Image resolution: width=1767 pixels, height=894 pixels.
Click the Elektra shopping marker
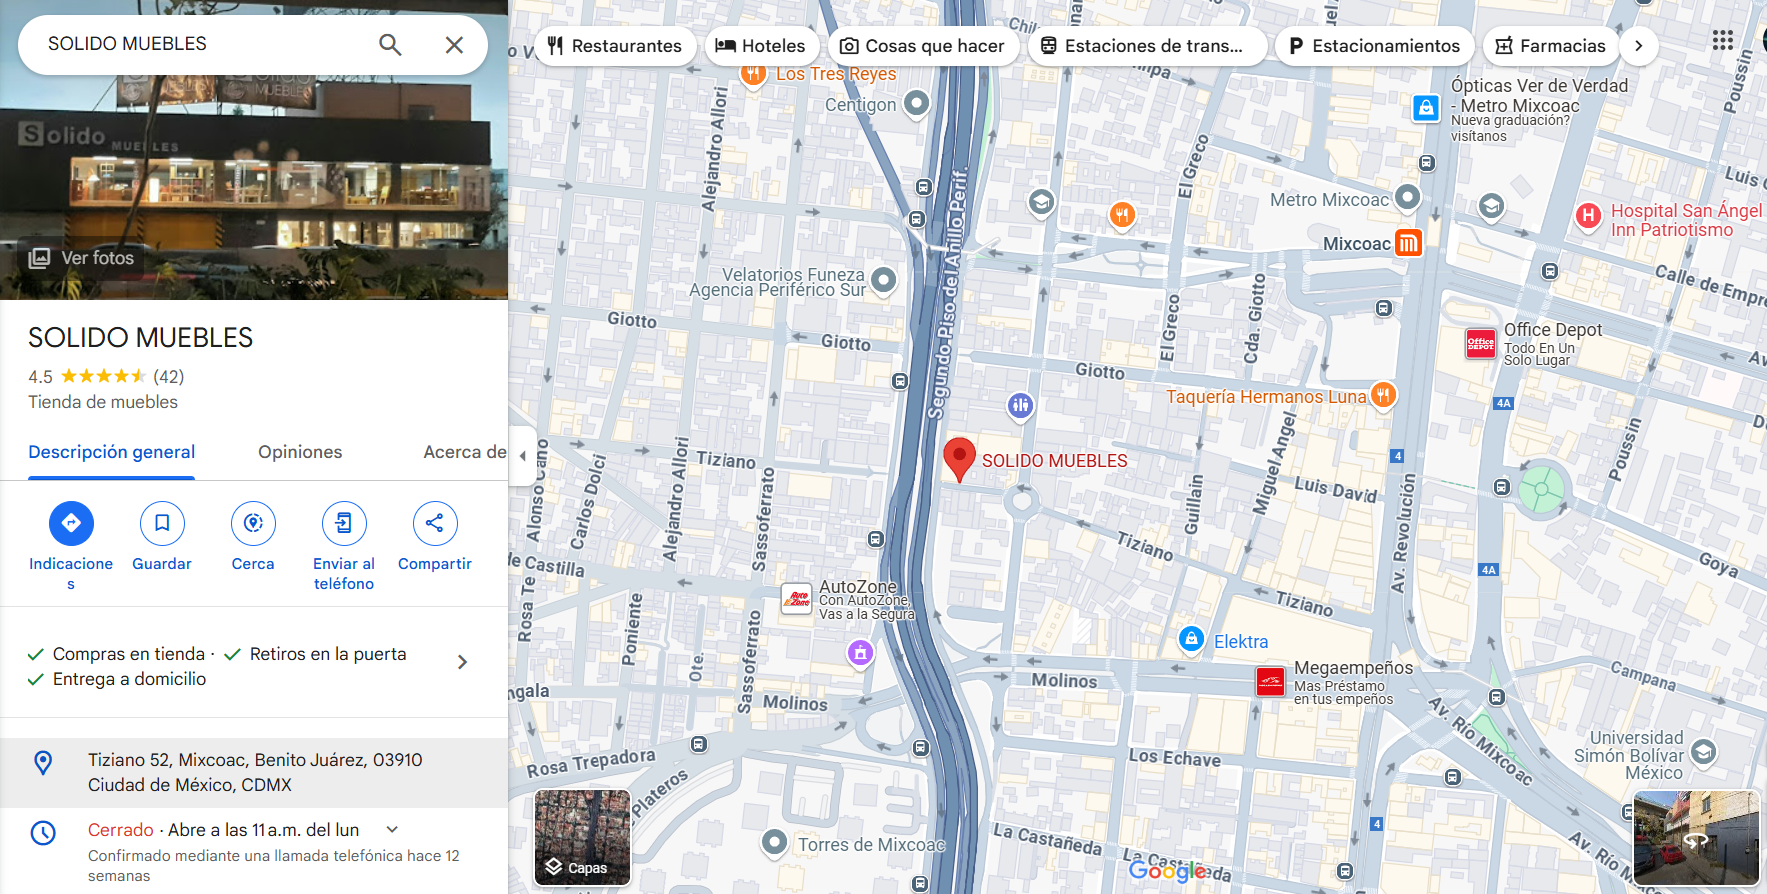pyautogui.click(x=1191, y=638)
